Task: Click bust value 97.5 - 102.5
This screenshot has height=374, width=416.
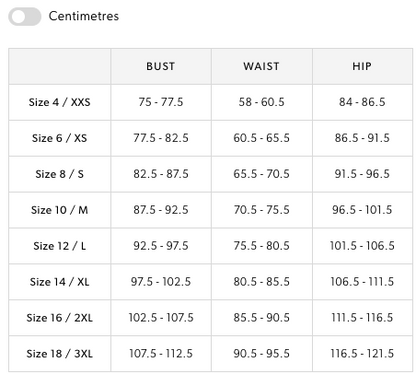Action: coord(161,282)
